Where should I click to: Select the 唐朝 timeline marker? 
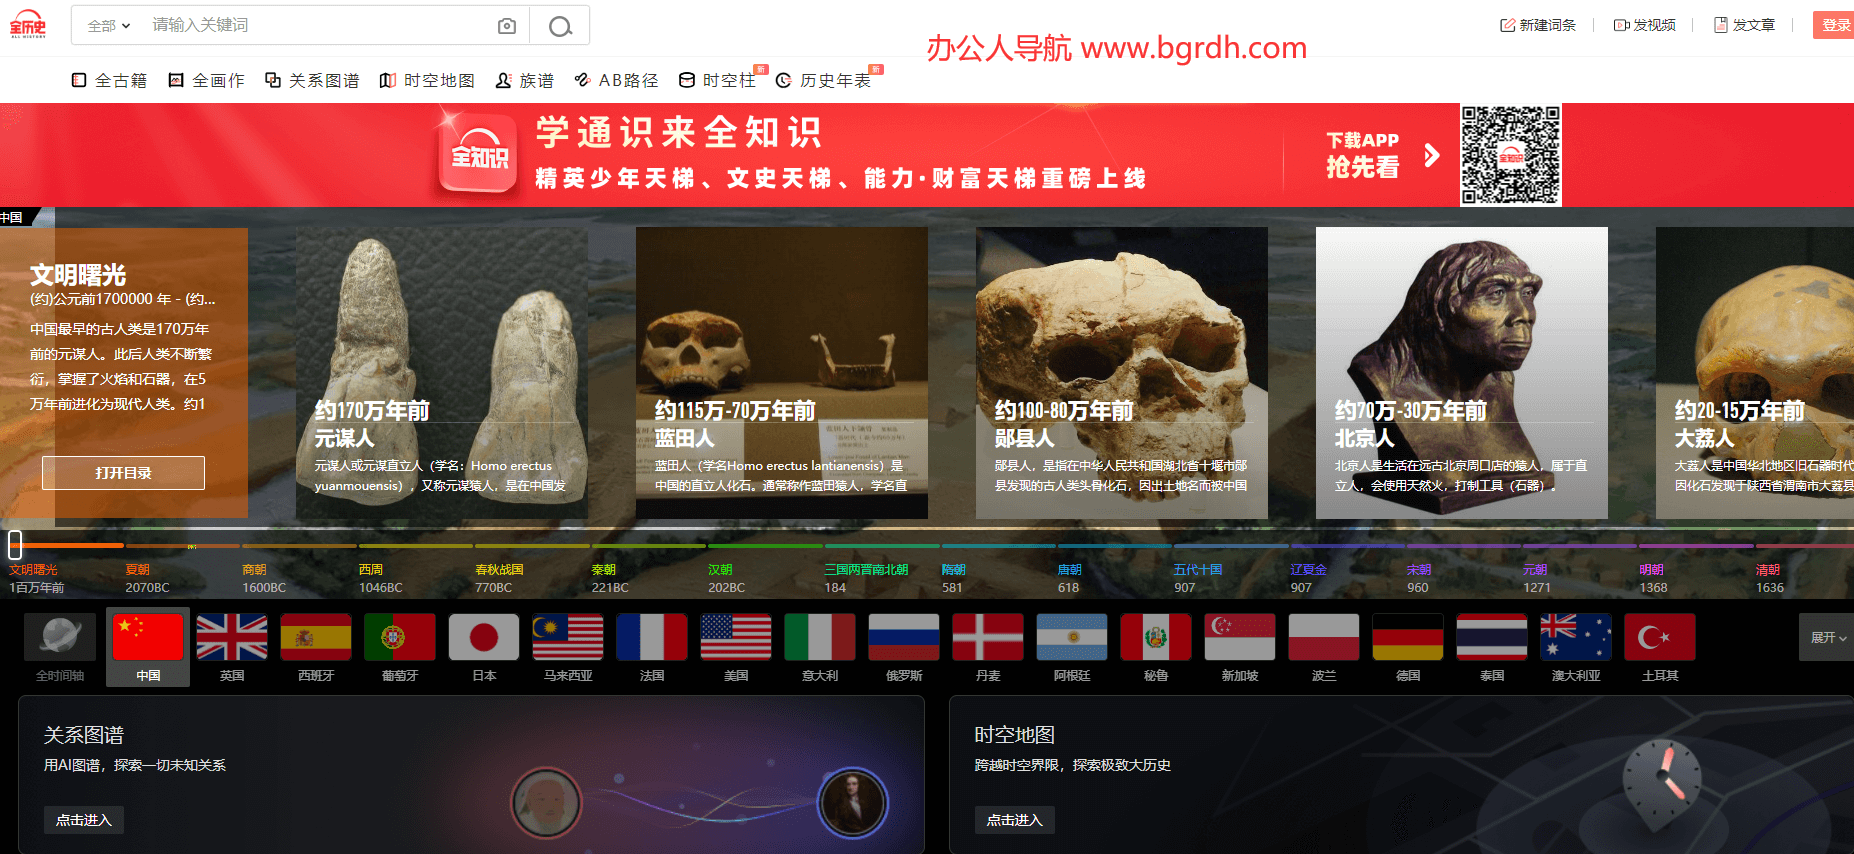click(1069, 577)
